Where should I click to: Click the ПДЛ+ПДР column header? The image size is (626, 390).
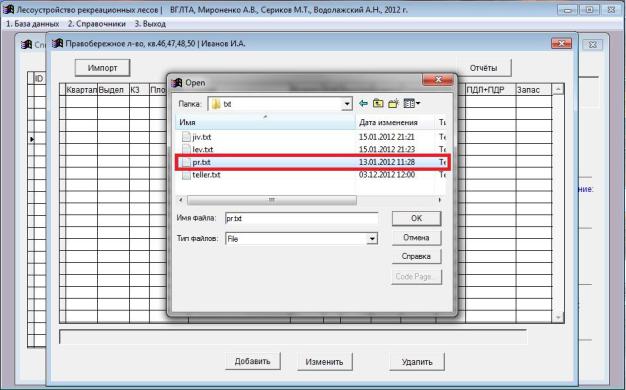click(x=490, y=90)
